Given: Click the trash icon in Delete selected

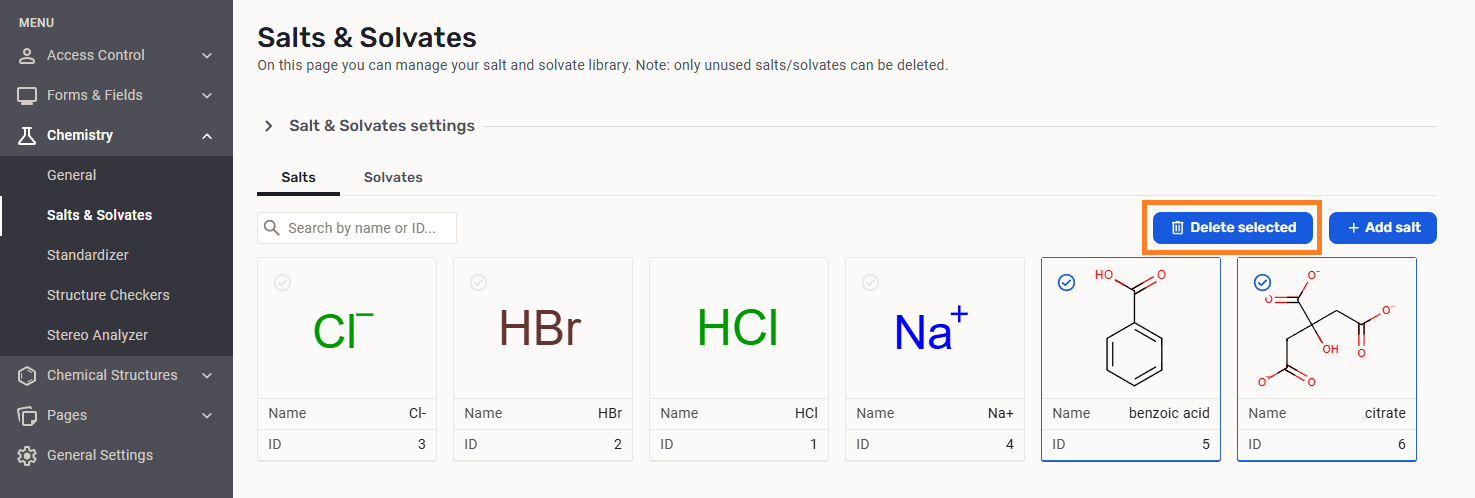Looking at the screenshot, I should [1177, 228].
